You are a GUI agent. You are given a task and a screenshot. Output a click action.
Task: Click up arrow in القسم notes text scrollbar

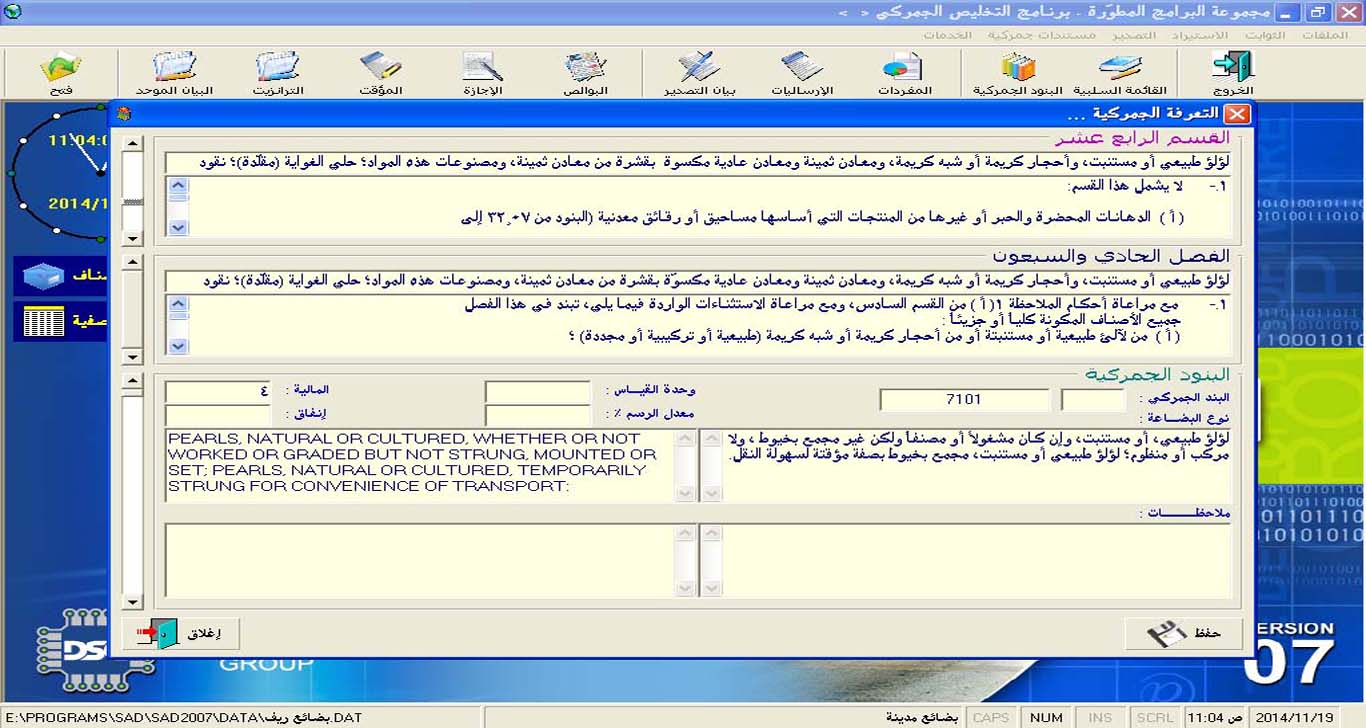[178, 186]
